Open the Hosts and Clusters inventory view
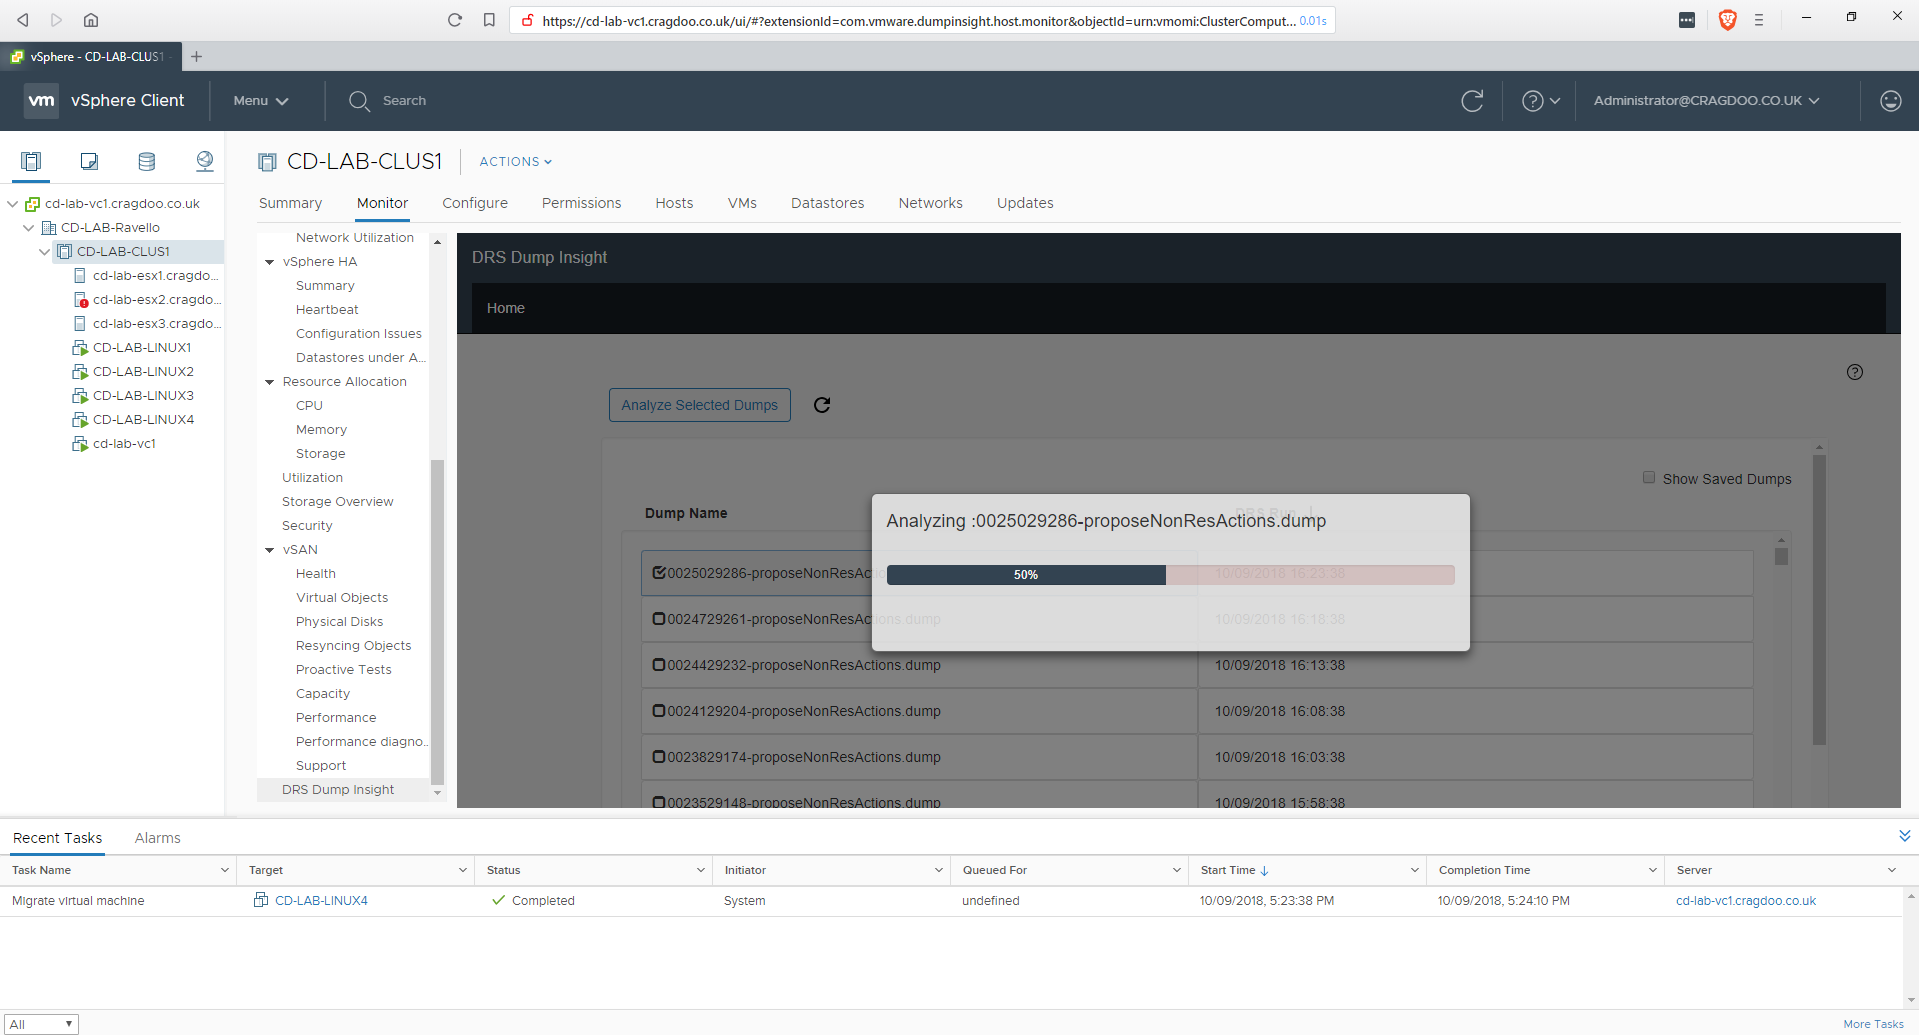 point(31,161)
